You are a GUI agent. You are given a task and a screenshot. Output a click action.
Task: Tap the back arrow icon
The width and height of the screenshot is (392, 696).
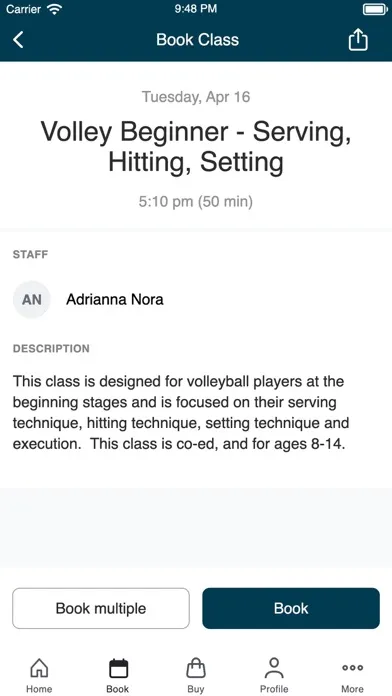[x=18, y=40]
